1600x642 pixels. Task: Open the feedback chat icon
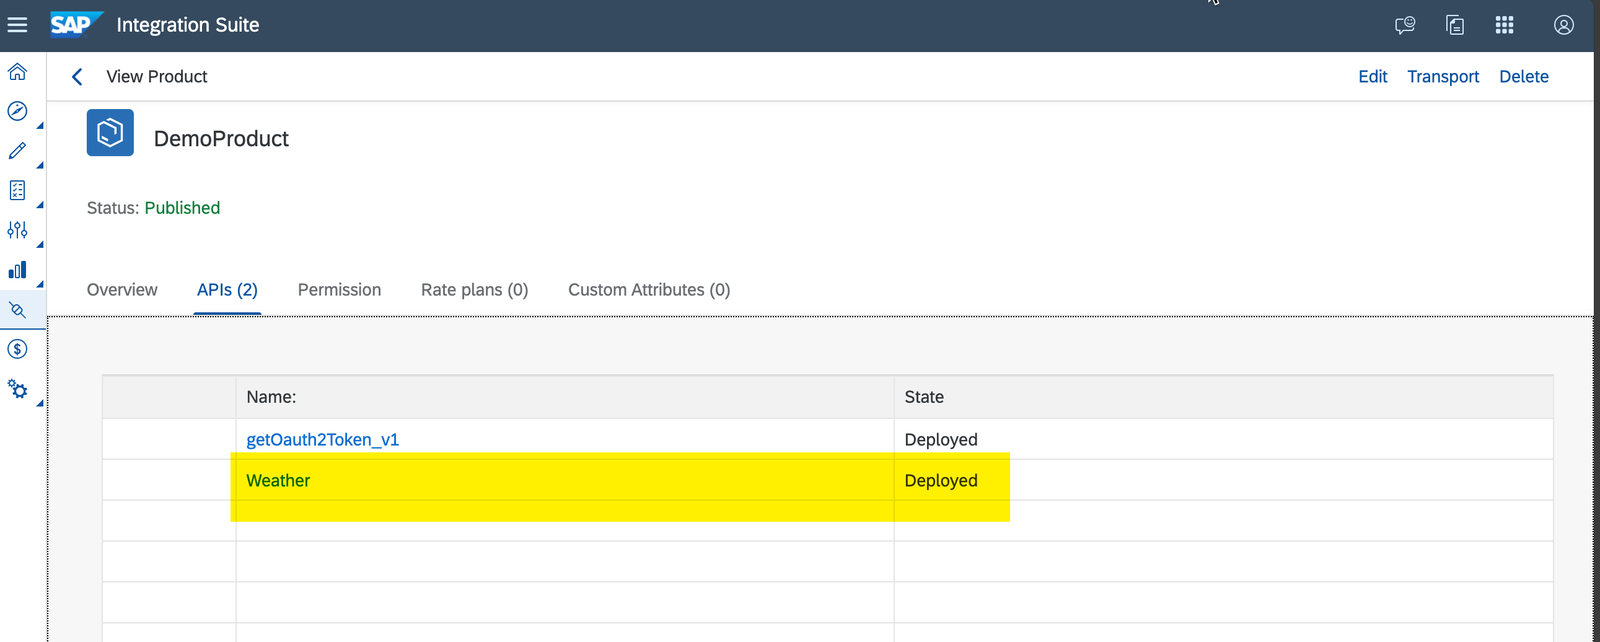pyautogui.click(x=1405, y=25)
